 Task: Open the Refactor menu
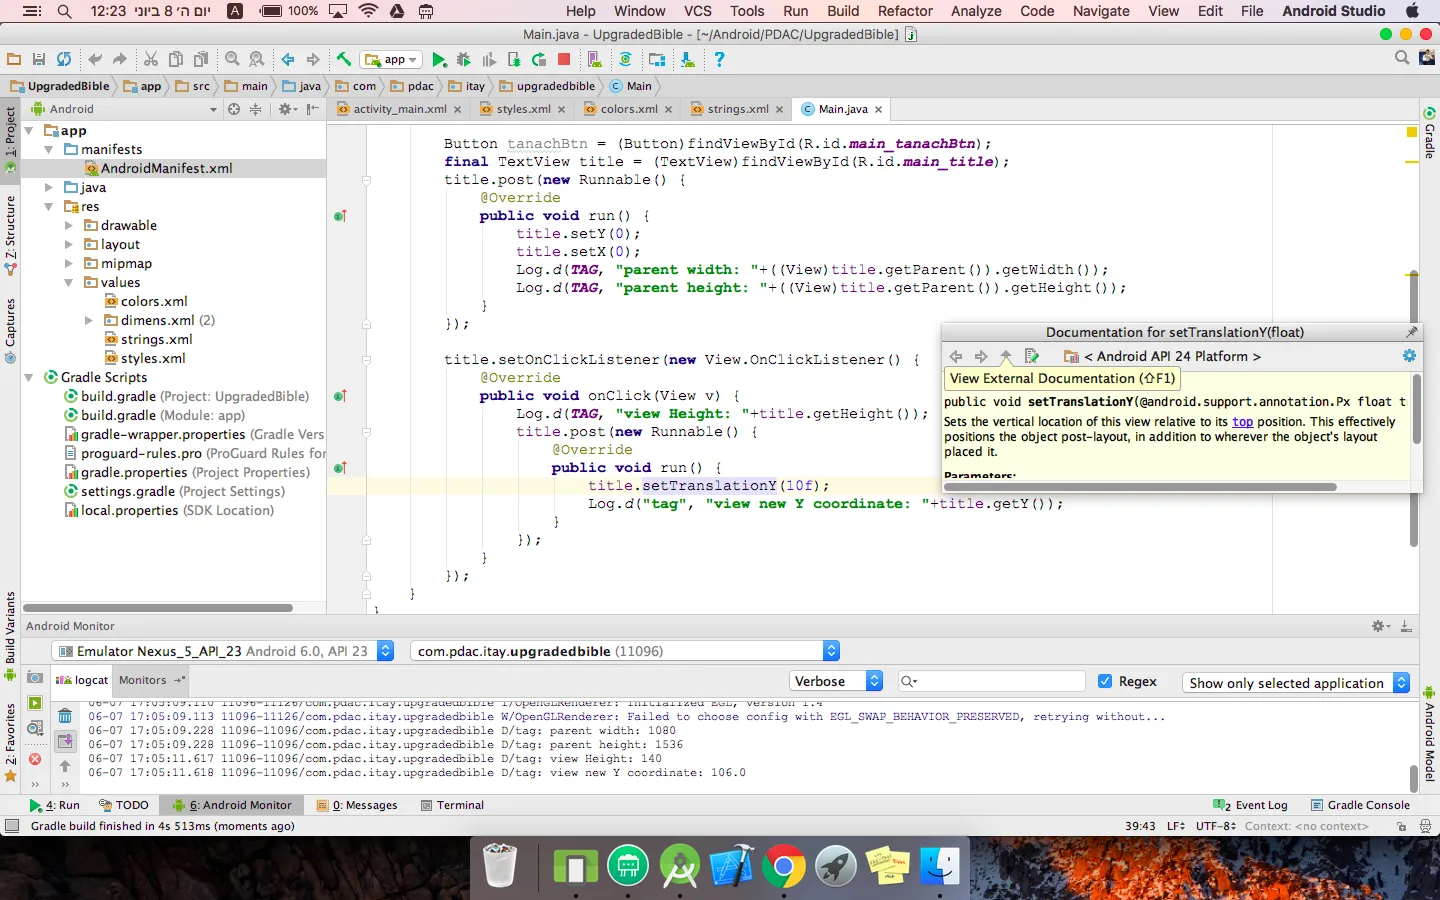tap(904, 11)
